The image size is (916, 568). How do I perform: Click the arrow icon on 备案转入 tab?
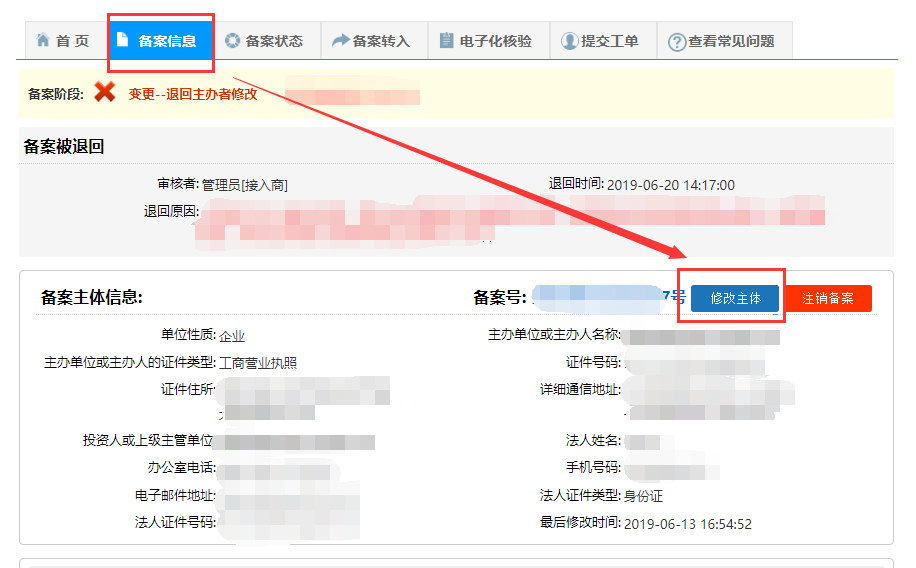341,40
